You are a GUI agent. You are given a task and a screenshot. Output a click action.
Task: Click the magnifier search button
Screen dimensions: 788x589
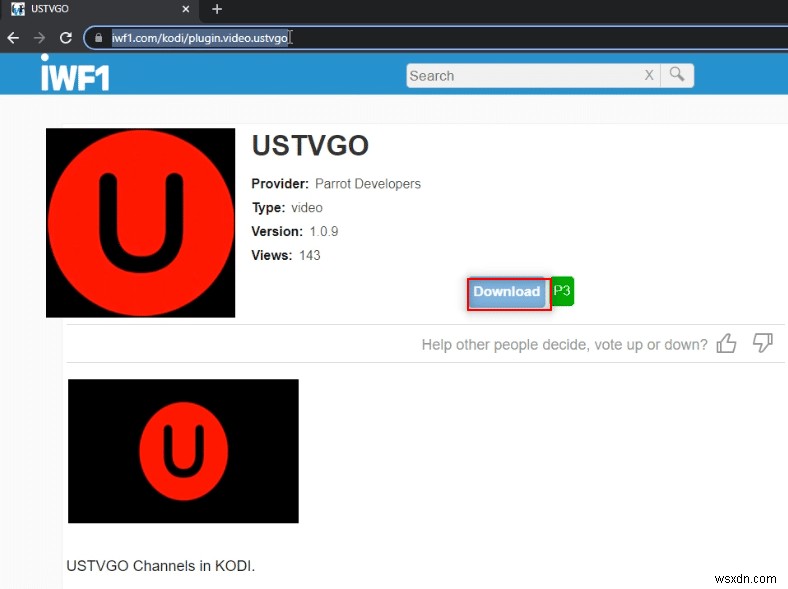[x=677, y=75]
